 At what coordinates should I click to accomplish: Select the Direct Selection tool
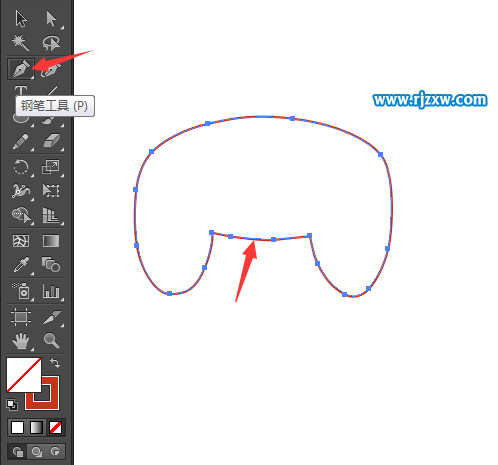(x=51, y=19)
